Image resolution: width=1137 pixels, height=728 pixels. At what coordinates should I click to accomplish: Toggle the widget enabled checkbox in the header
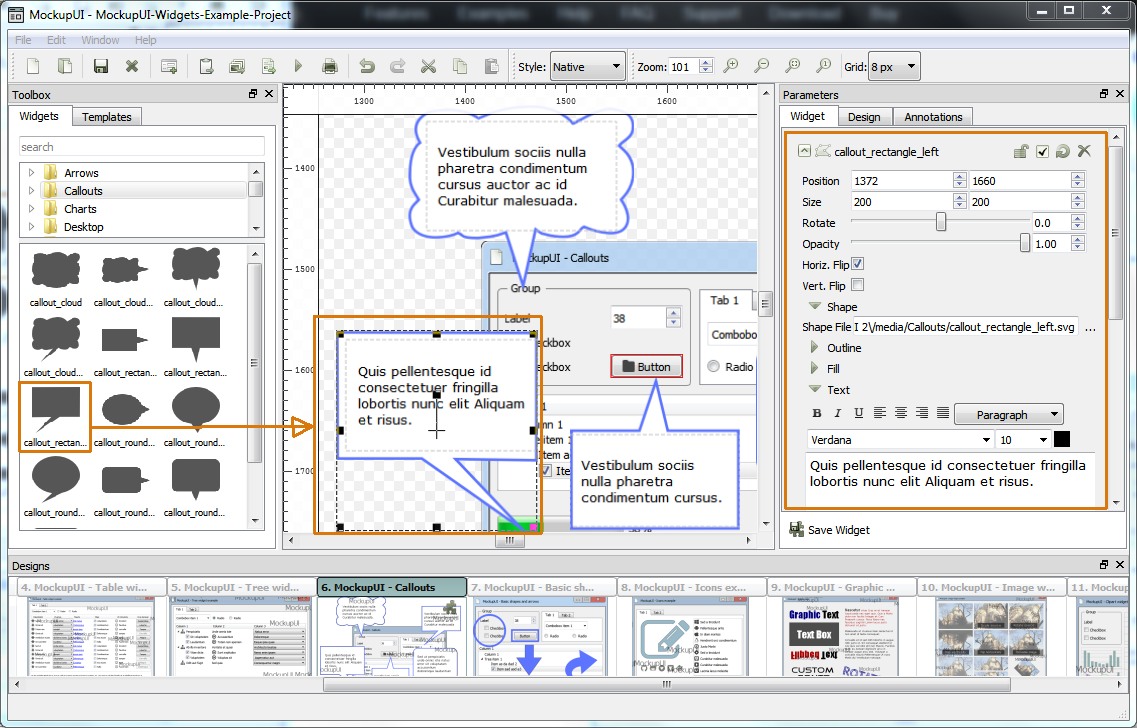[x=1042, y=151]
